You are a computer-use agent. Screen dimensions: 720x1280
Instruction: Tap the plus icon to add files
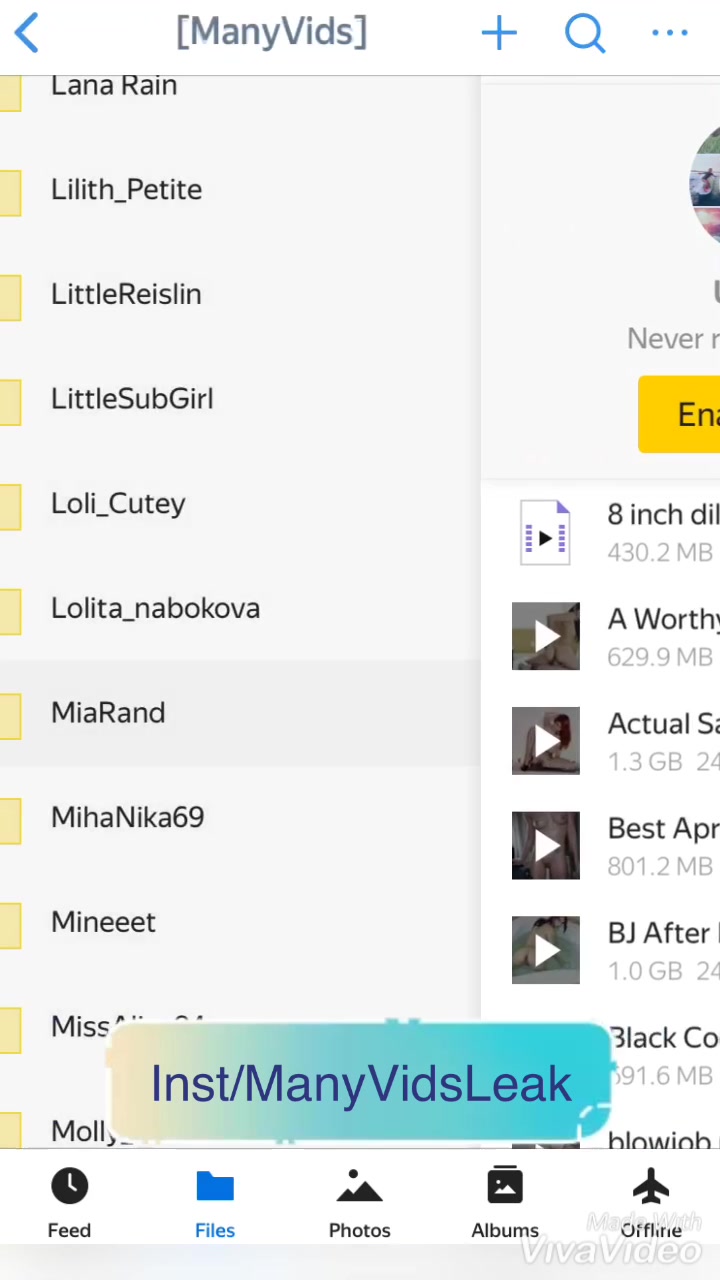point(499,33)
